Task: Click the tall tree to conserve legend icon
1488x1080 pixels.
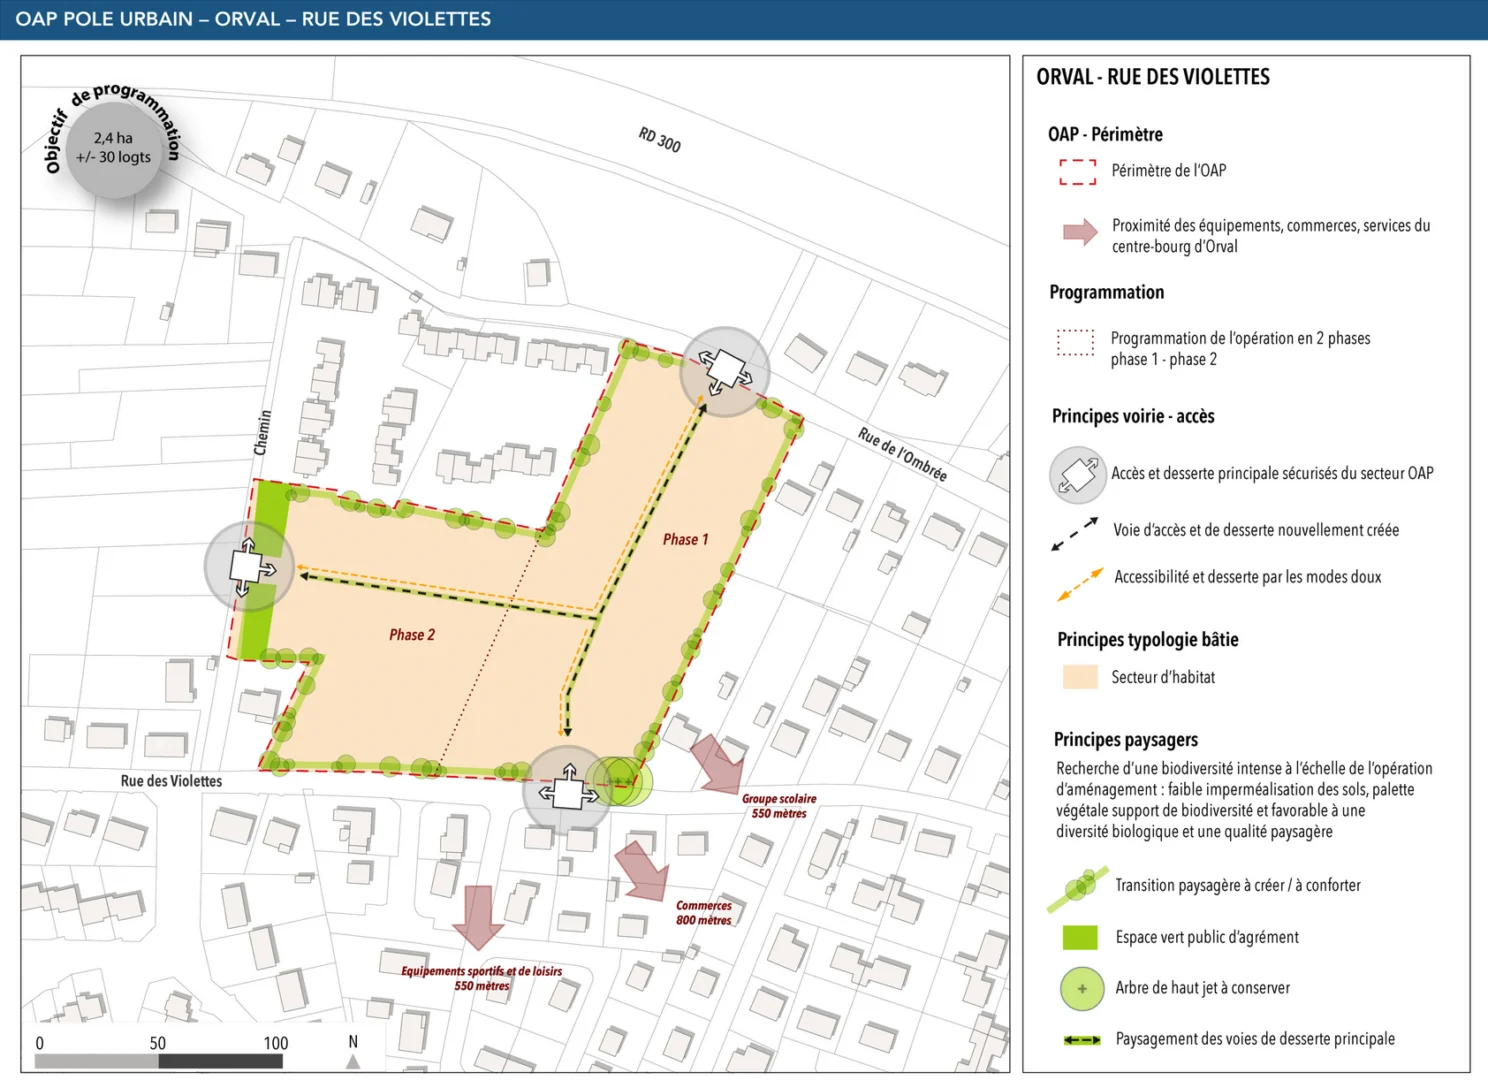Action: coord(1081,988)
